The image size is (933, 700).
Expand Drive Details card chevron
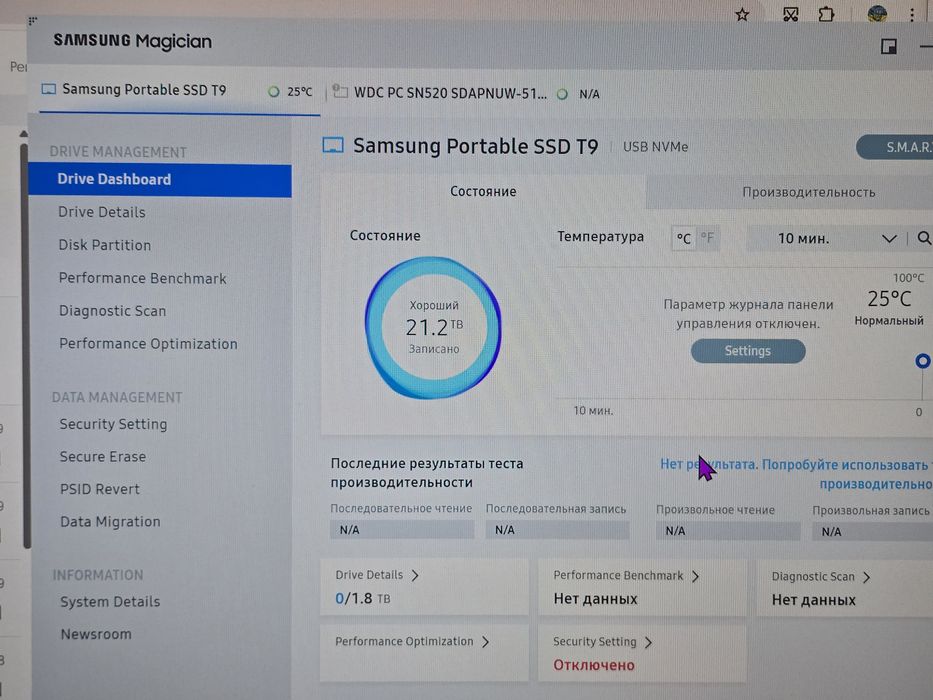(415, 575)
